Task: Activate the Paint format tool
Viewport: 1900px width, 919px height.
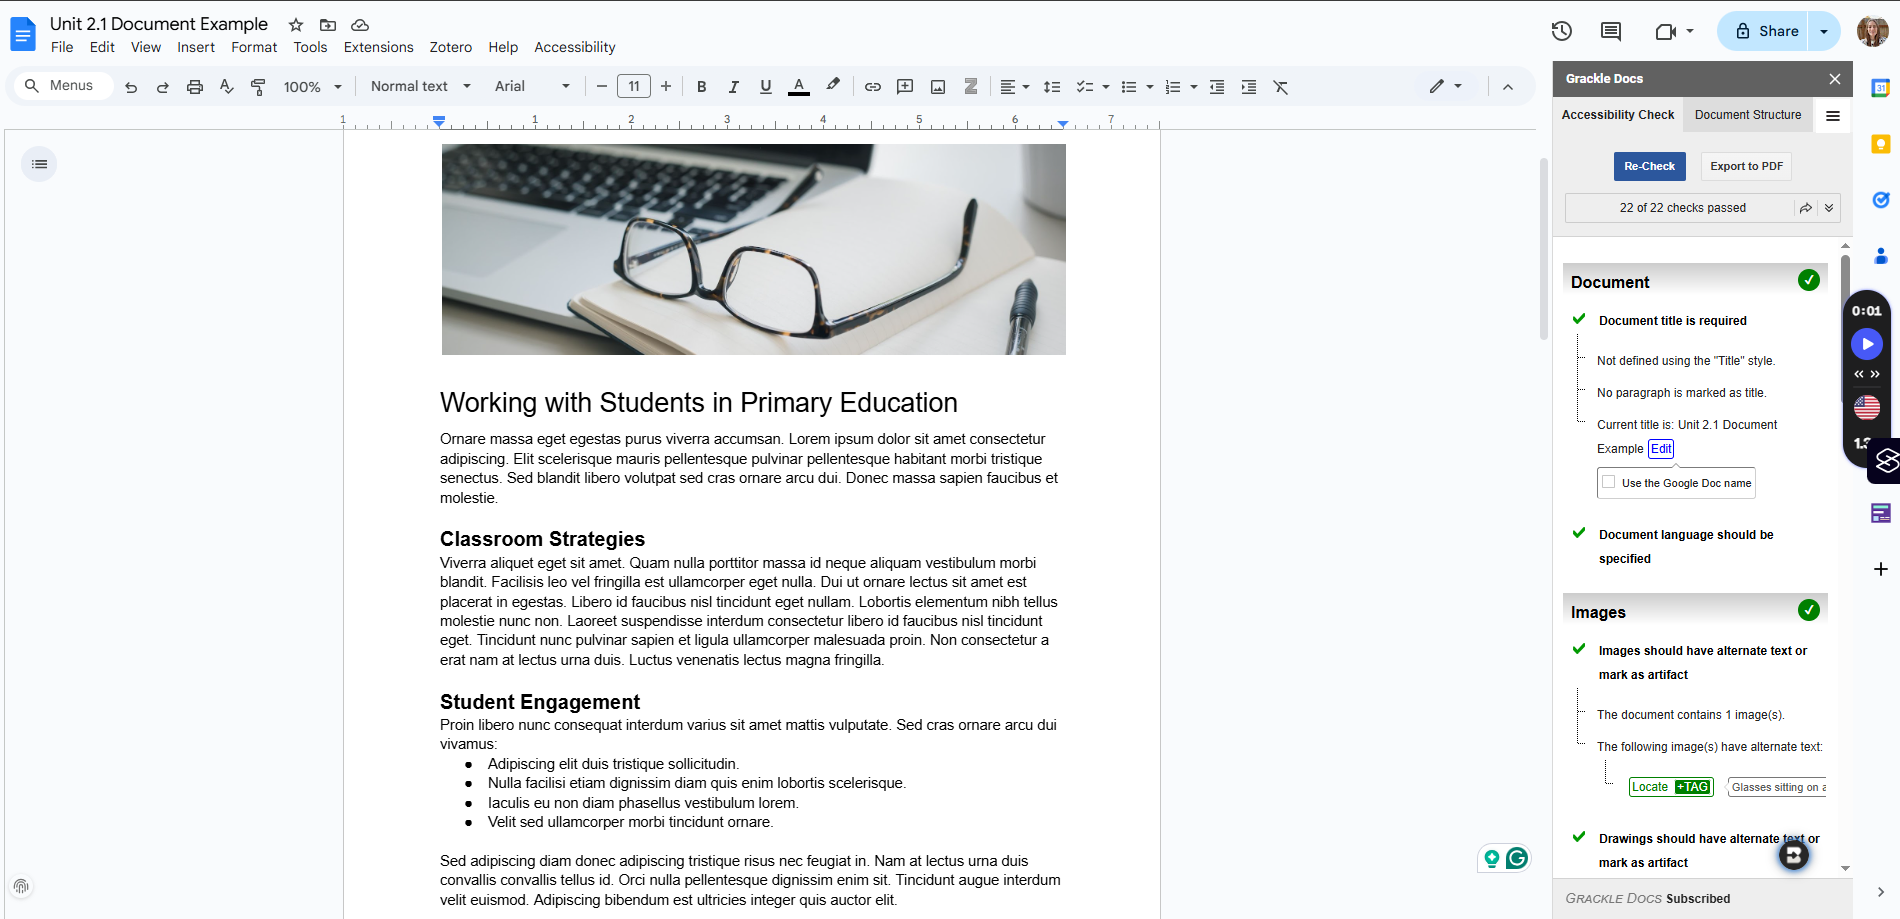Action: coord(258,87)
